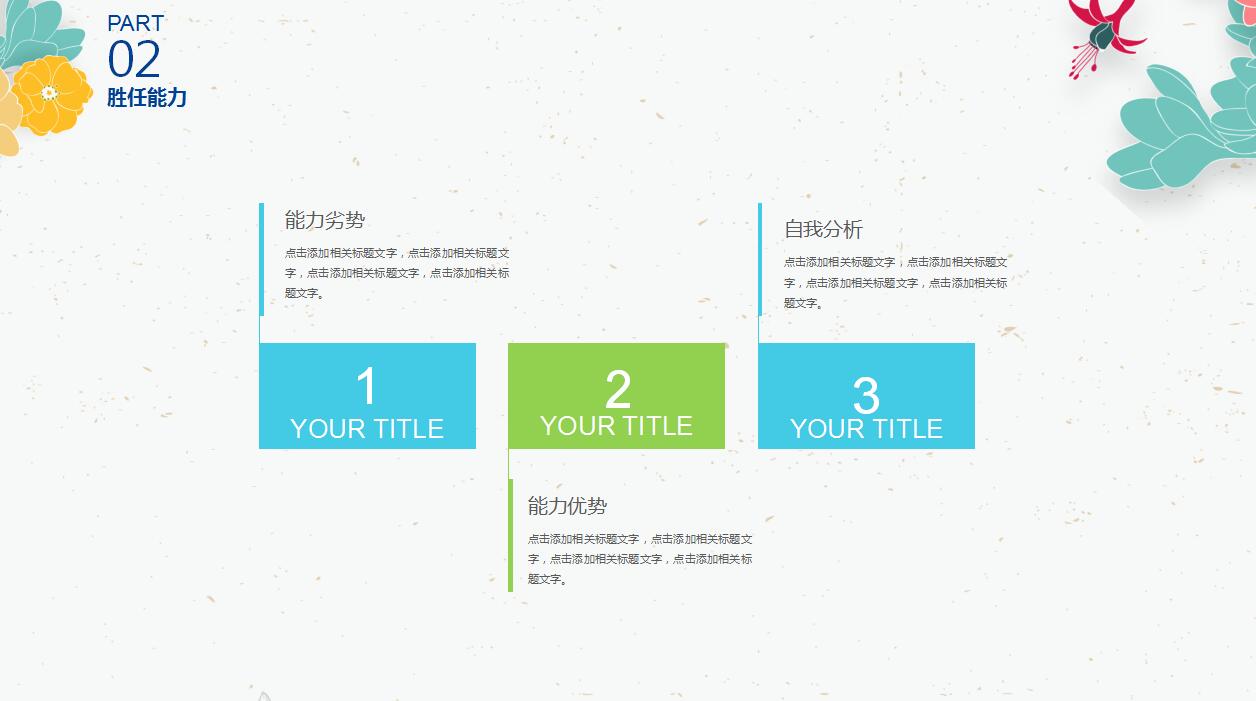Select "YOUR TITLE" text in box 3
This screenshot has width=1256, height=701.
[x=866, y=429]
